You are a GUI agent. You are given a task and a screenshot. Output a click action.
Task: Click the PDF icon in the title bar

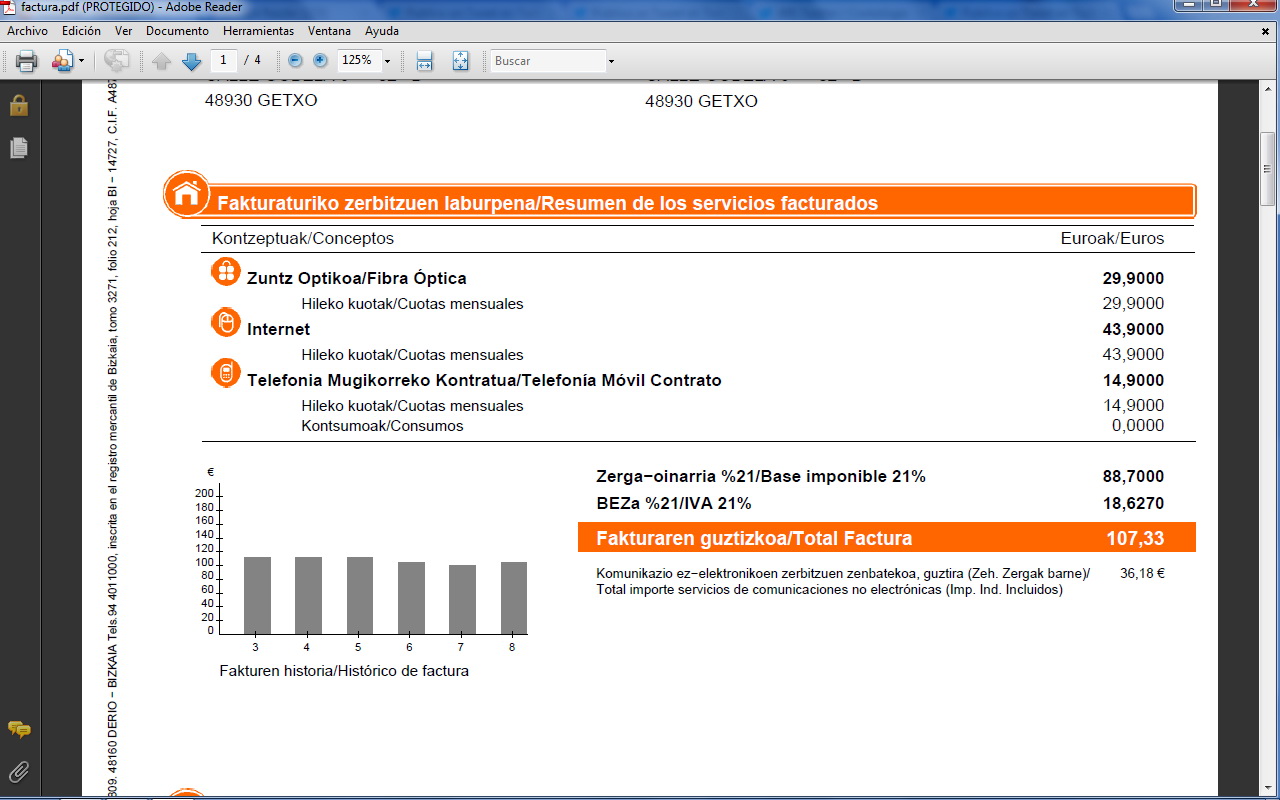pos(10,7)
